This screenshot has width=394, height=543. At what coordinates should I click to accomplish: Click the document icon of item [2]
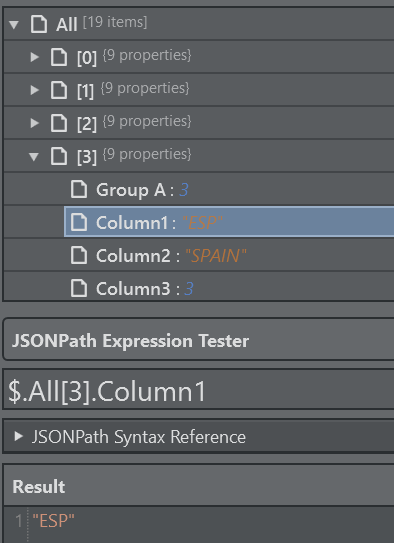[59, 123]
